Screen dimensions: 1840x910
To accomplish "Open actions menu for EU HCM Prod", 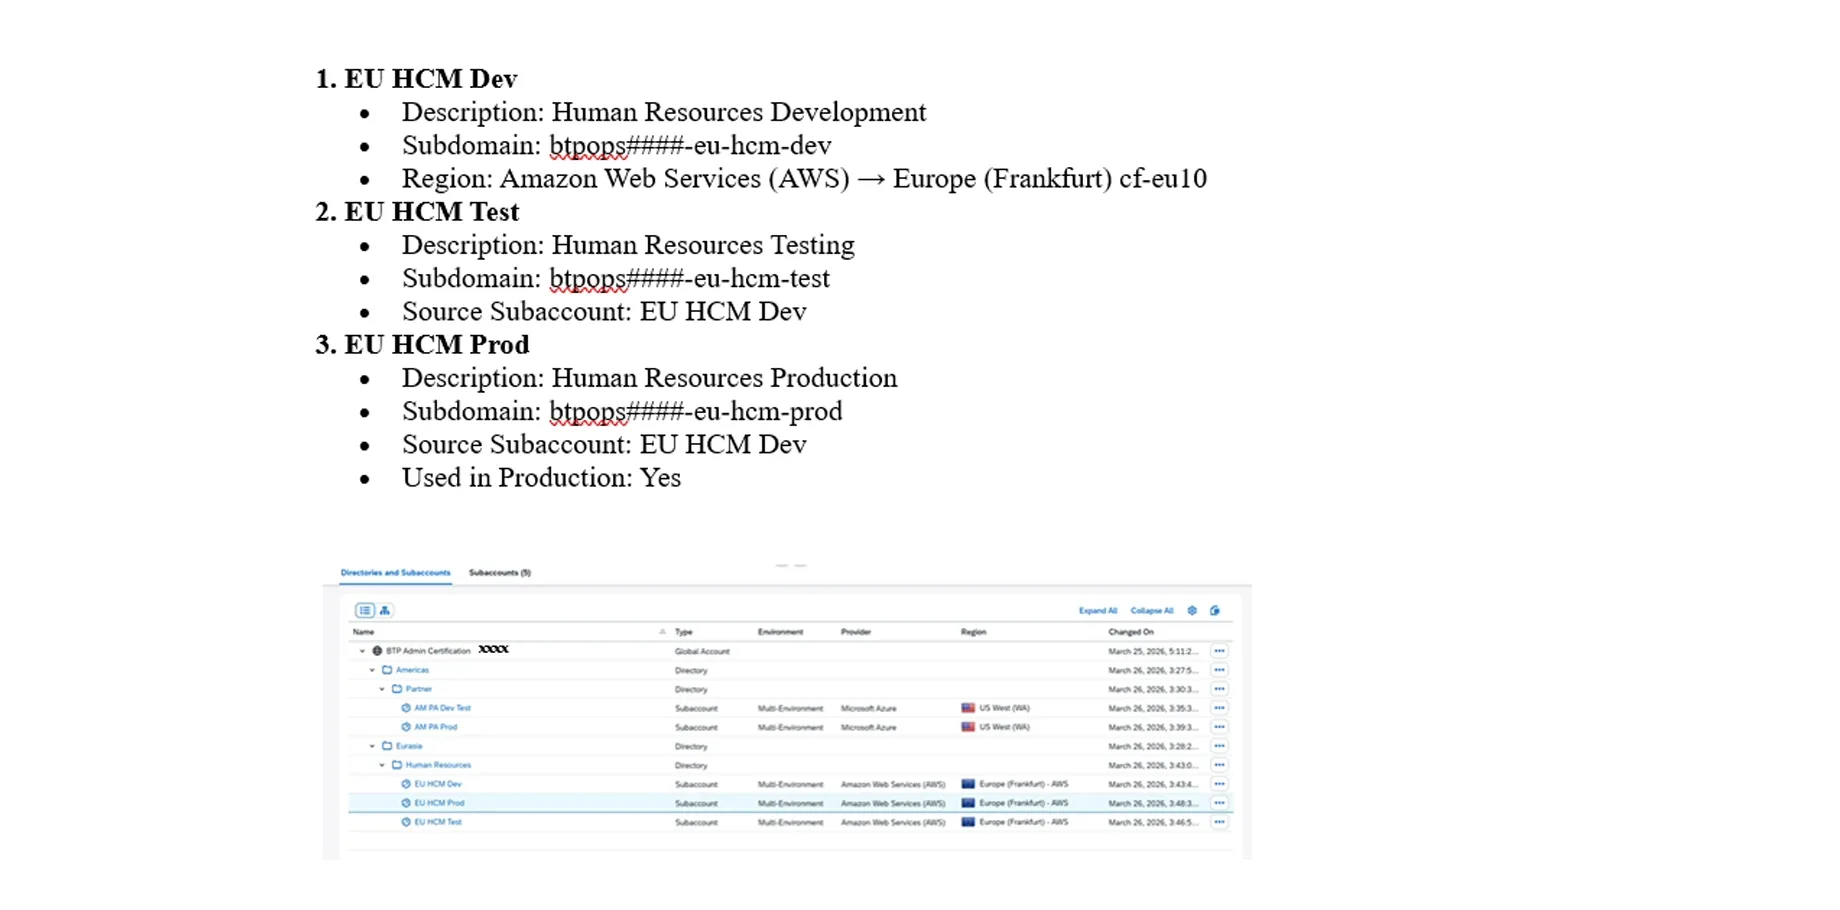I will (x=1219, y=803).
